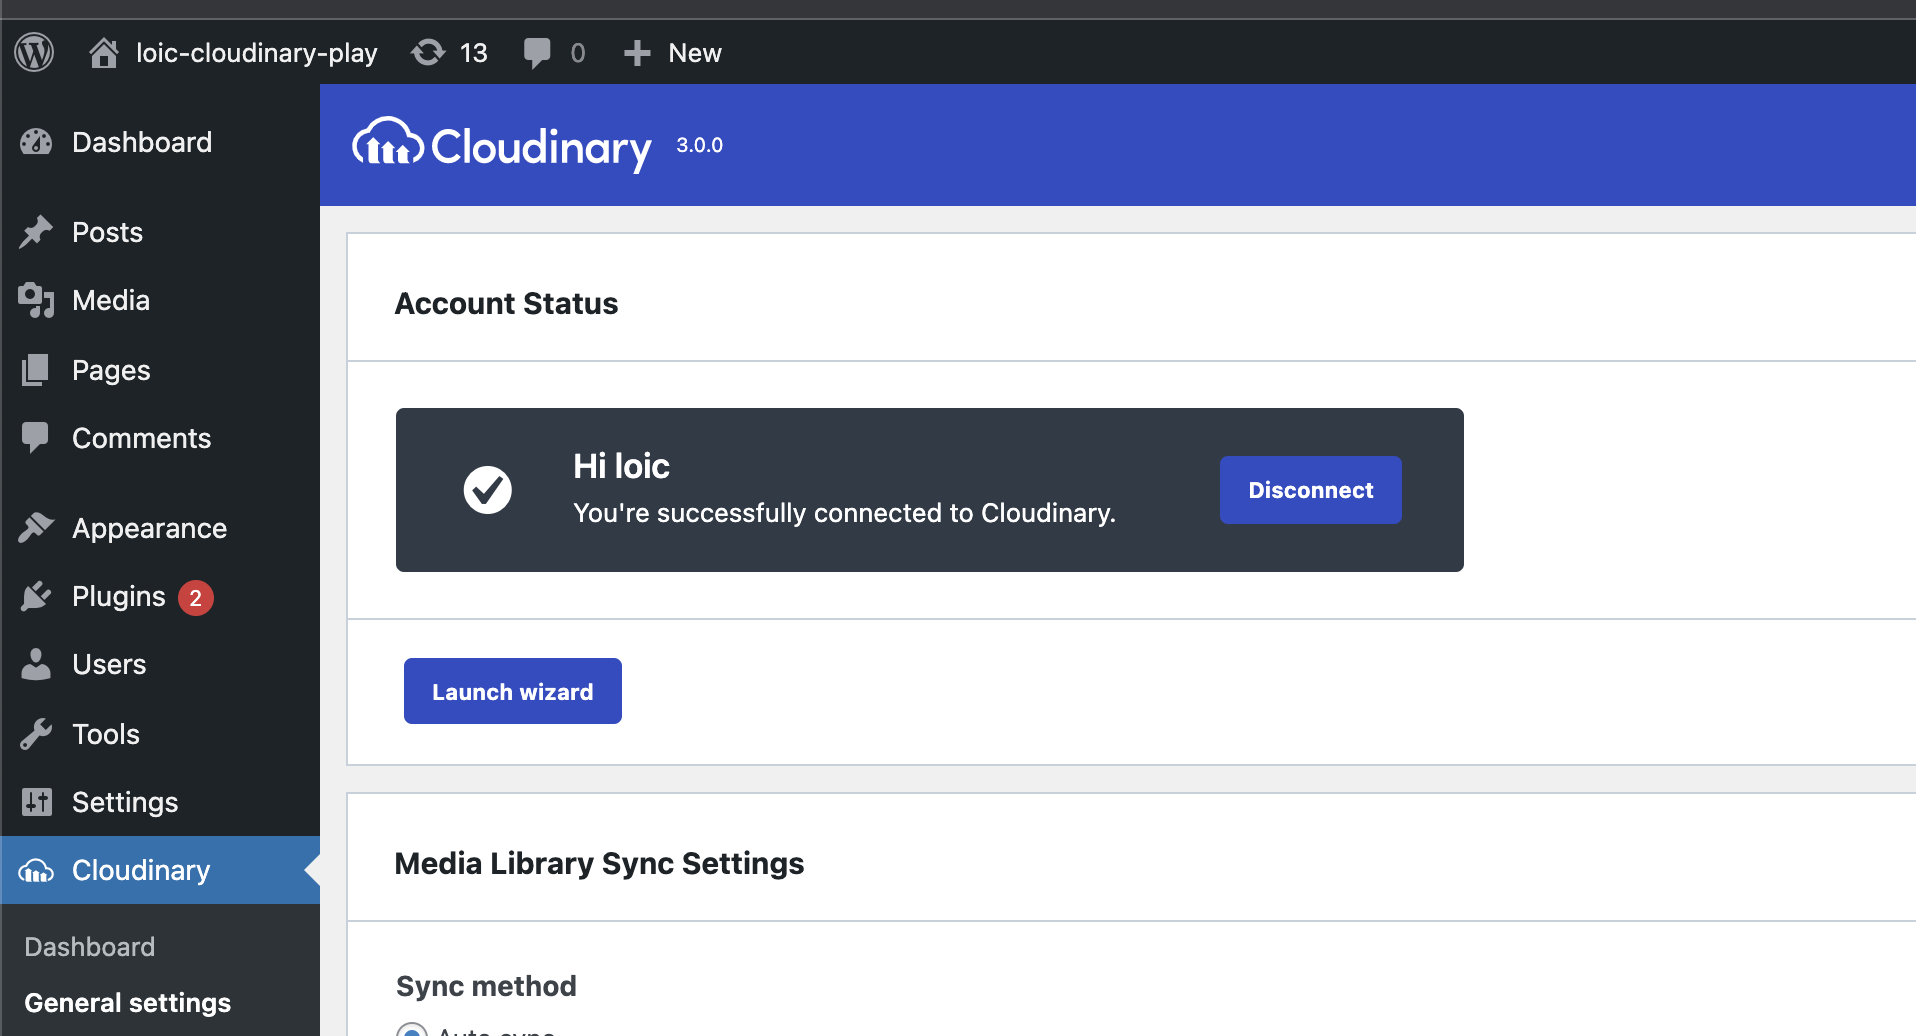The height and width of the screenshot is (1036, 1916).
Task: Click the home icon beside site name
Action: click(x=104, y=52)
